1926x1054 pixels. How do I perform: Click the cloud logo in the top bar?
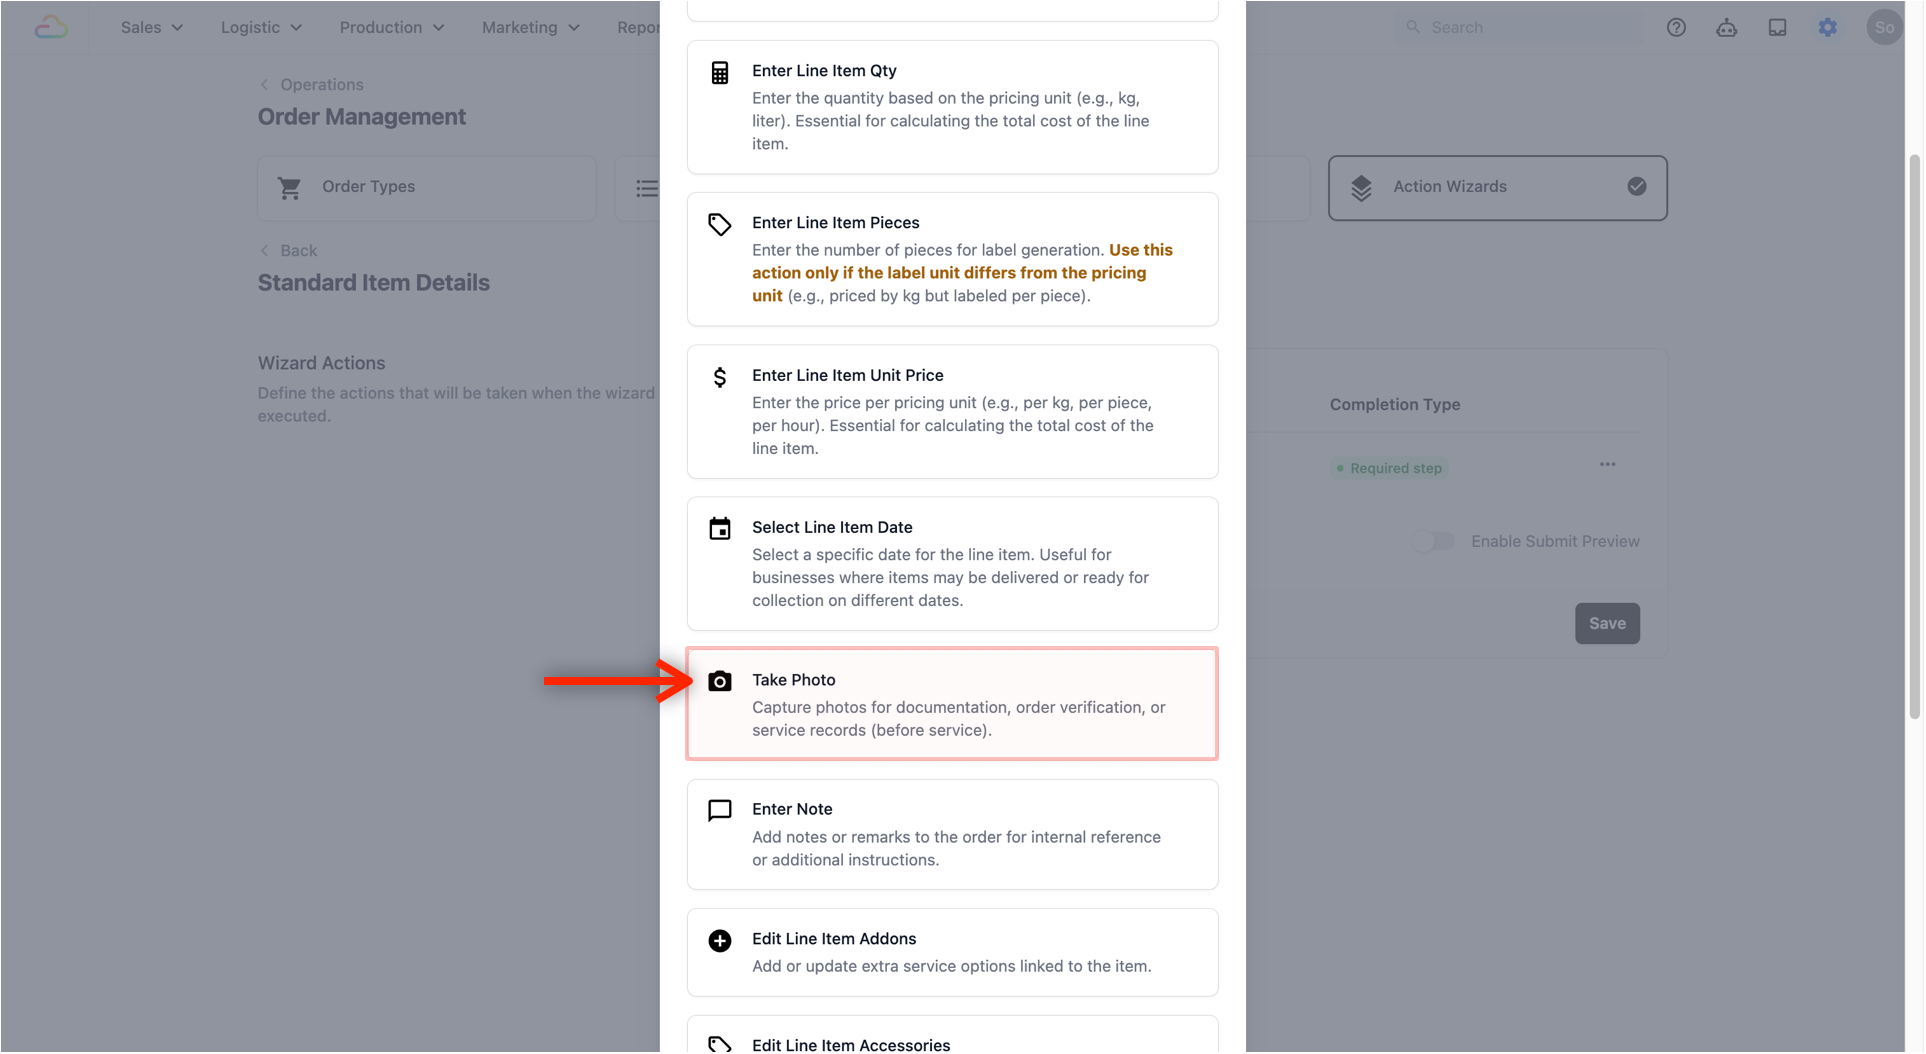51,27
